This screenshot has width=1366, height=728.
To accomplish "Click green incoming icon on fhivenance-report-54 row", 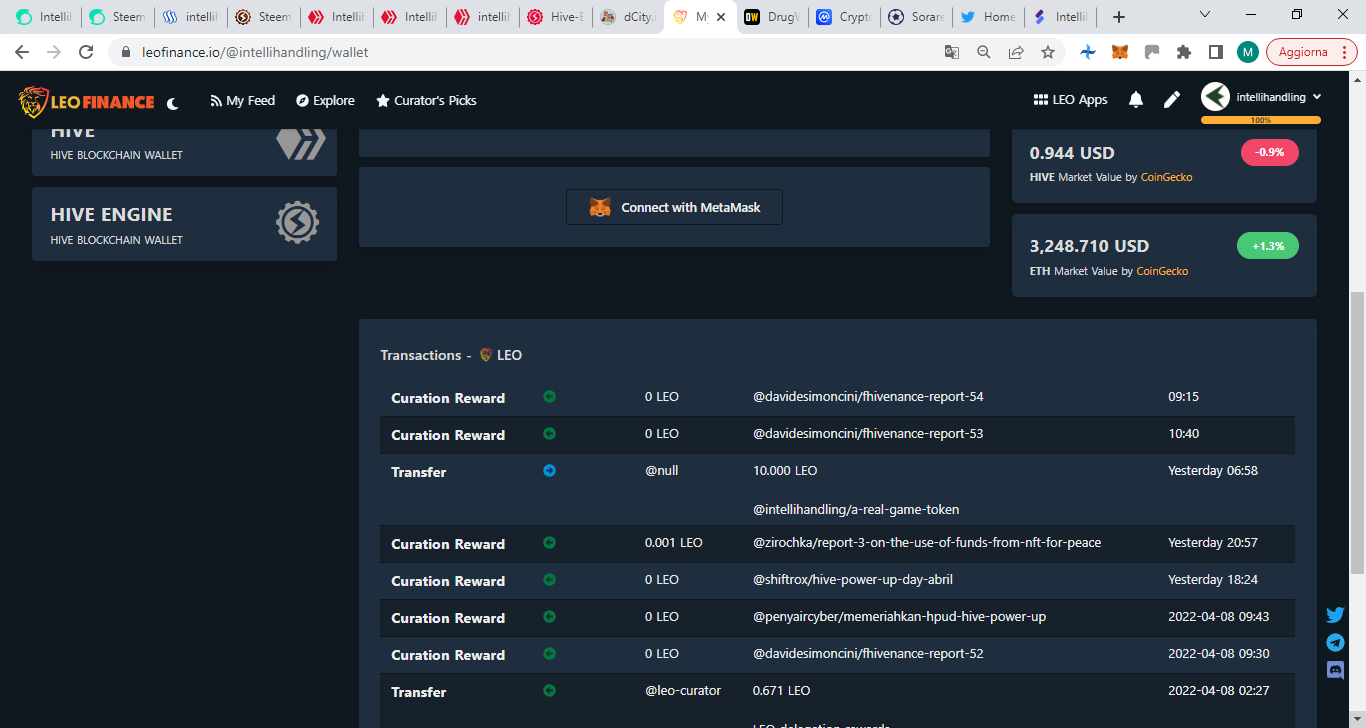I will click(x=549, y=396).
